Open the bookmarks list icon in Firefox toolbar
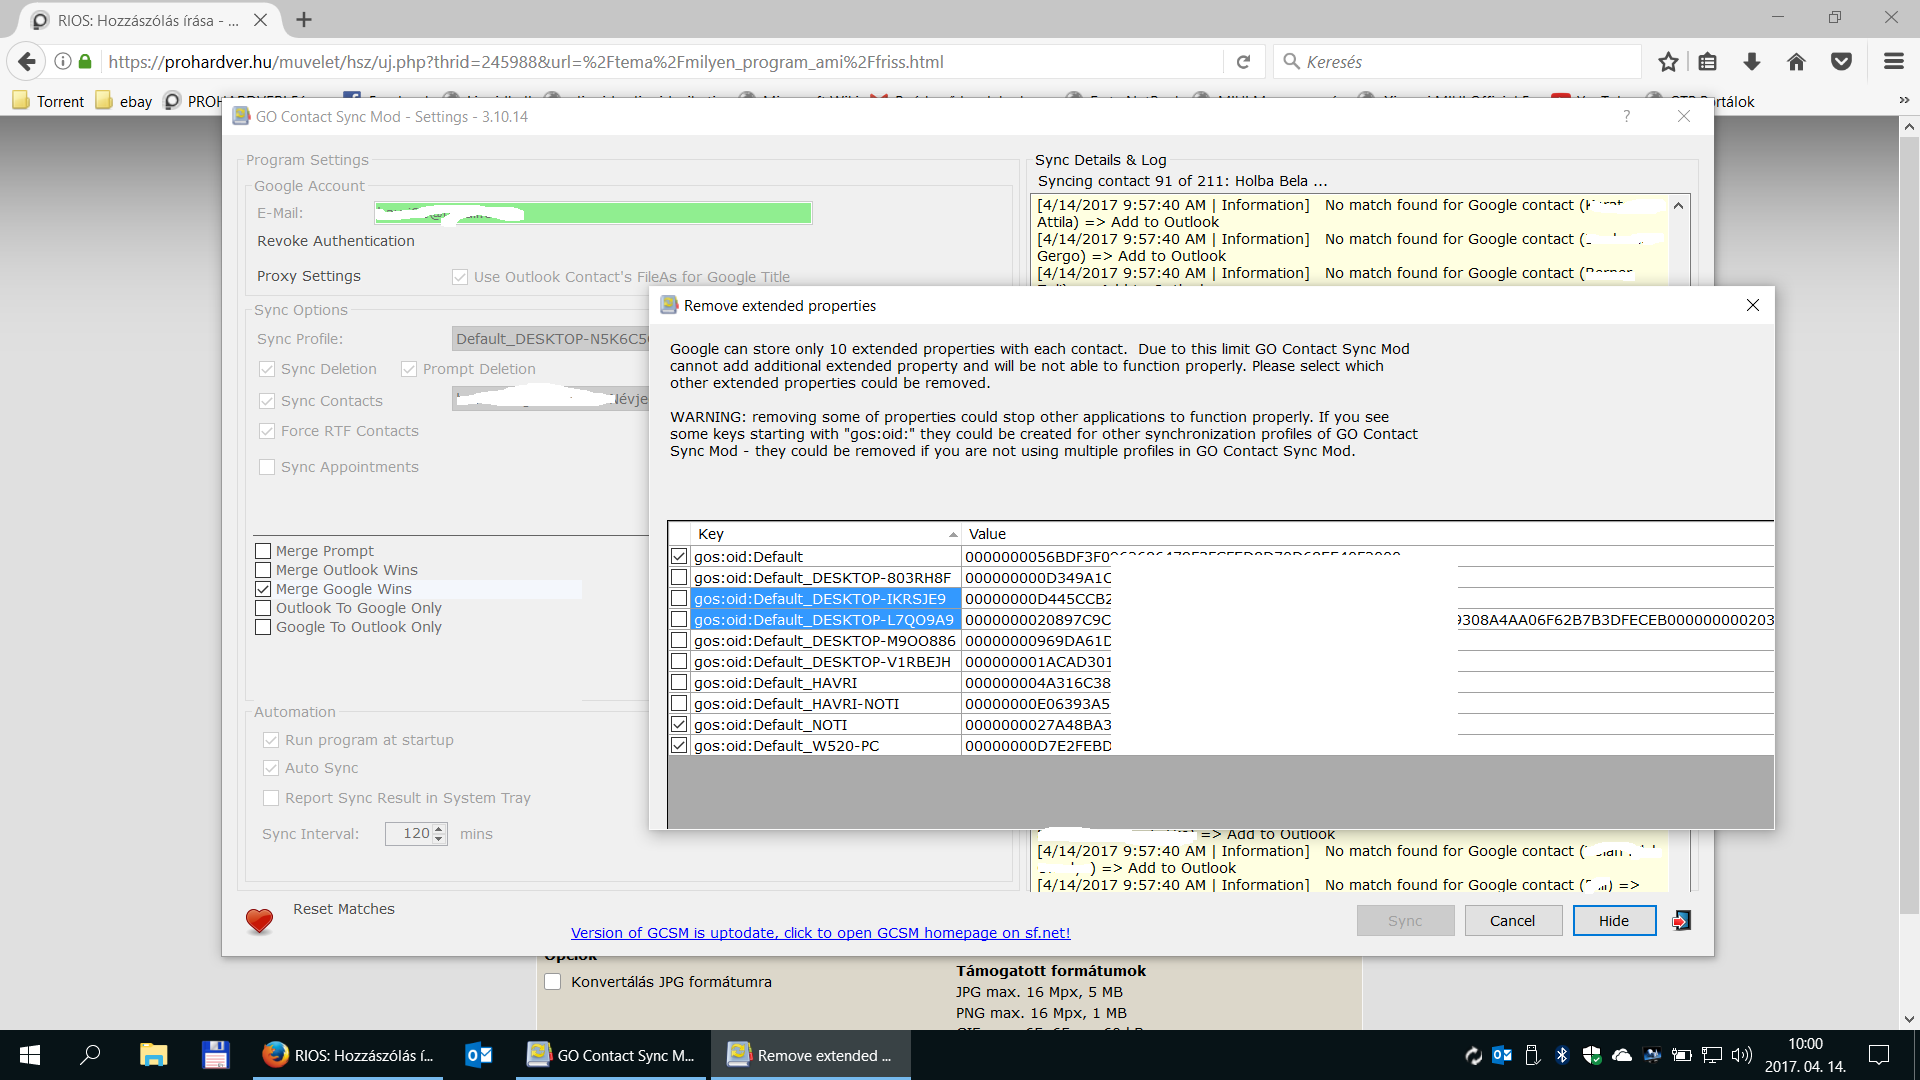Viewport: 1920px width, 1080px height. [1708, 62]
